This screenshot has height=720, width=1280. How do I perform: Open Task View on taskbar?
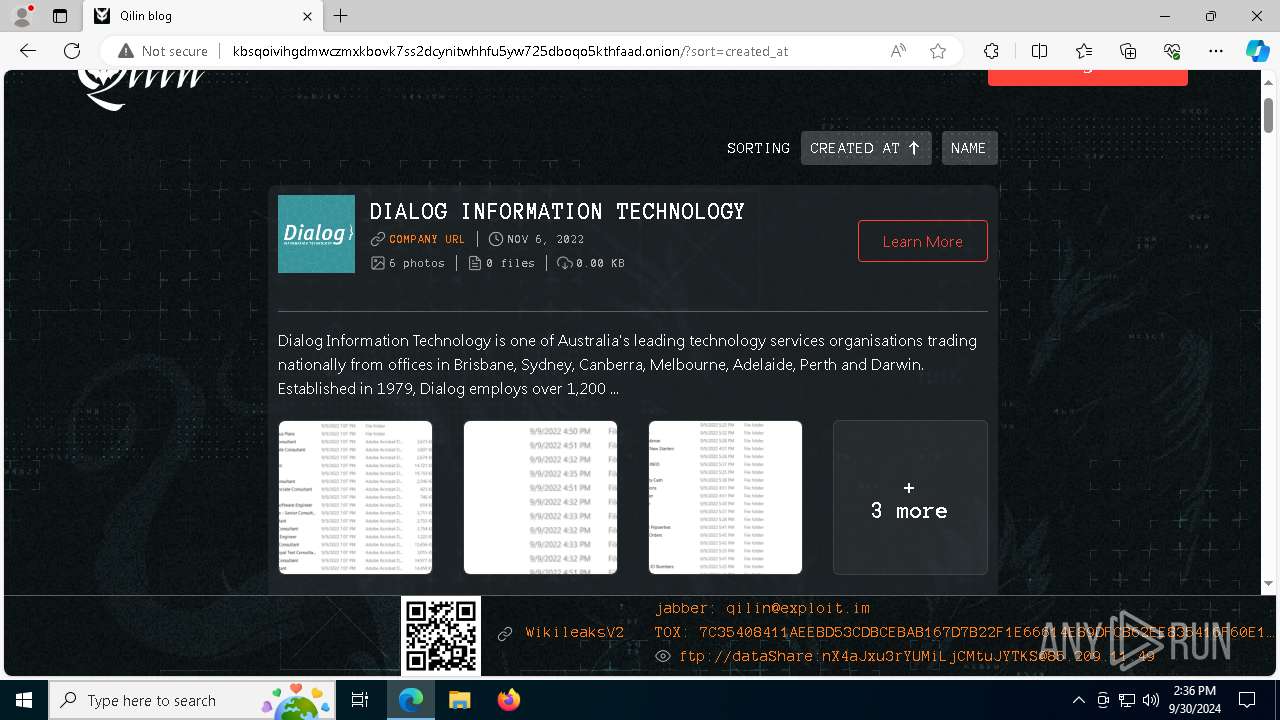tap(361, 700)
